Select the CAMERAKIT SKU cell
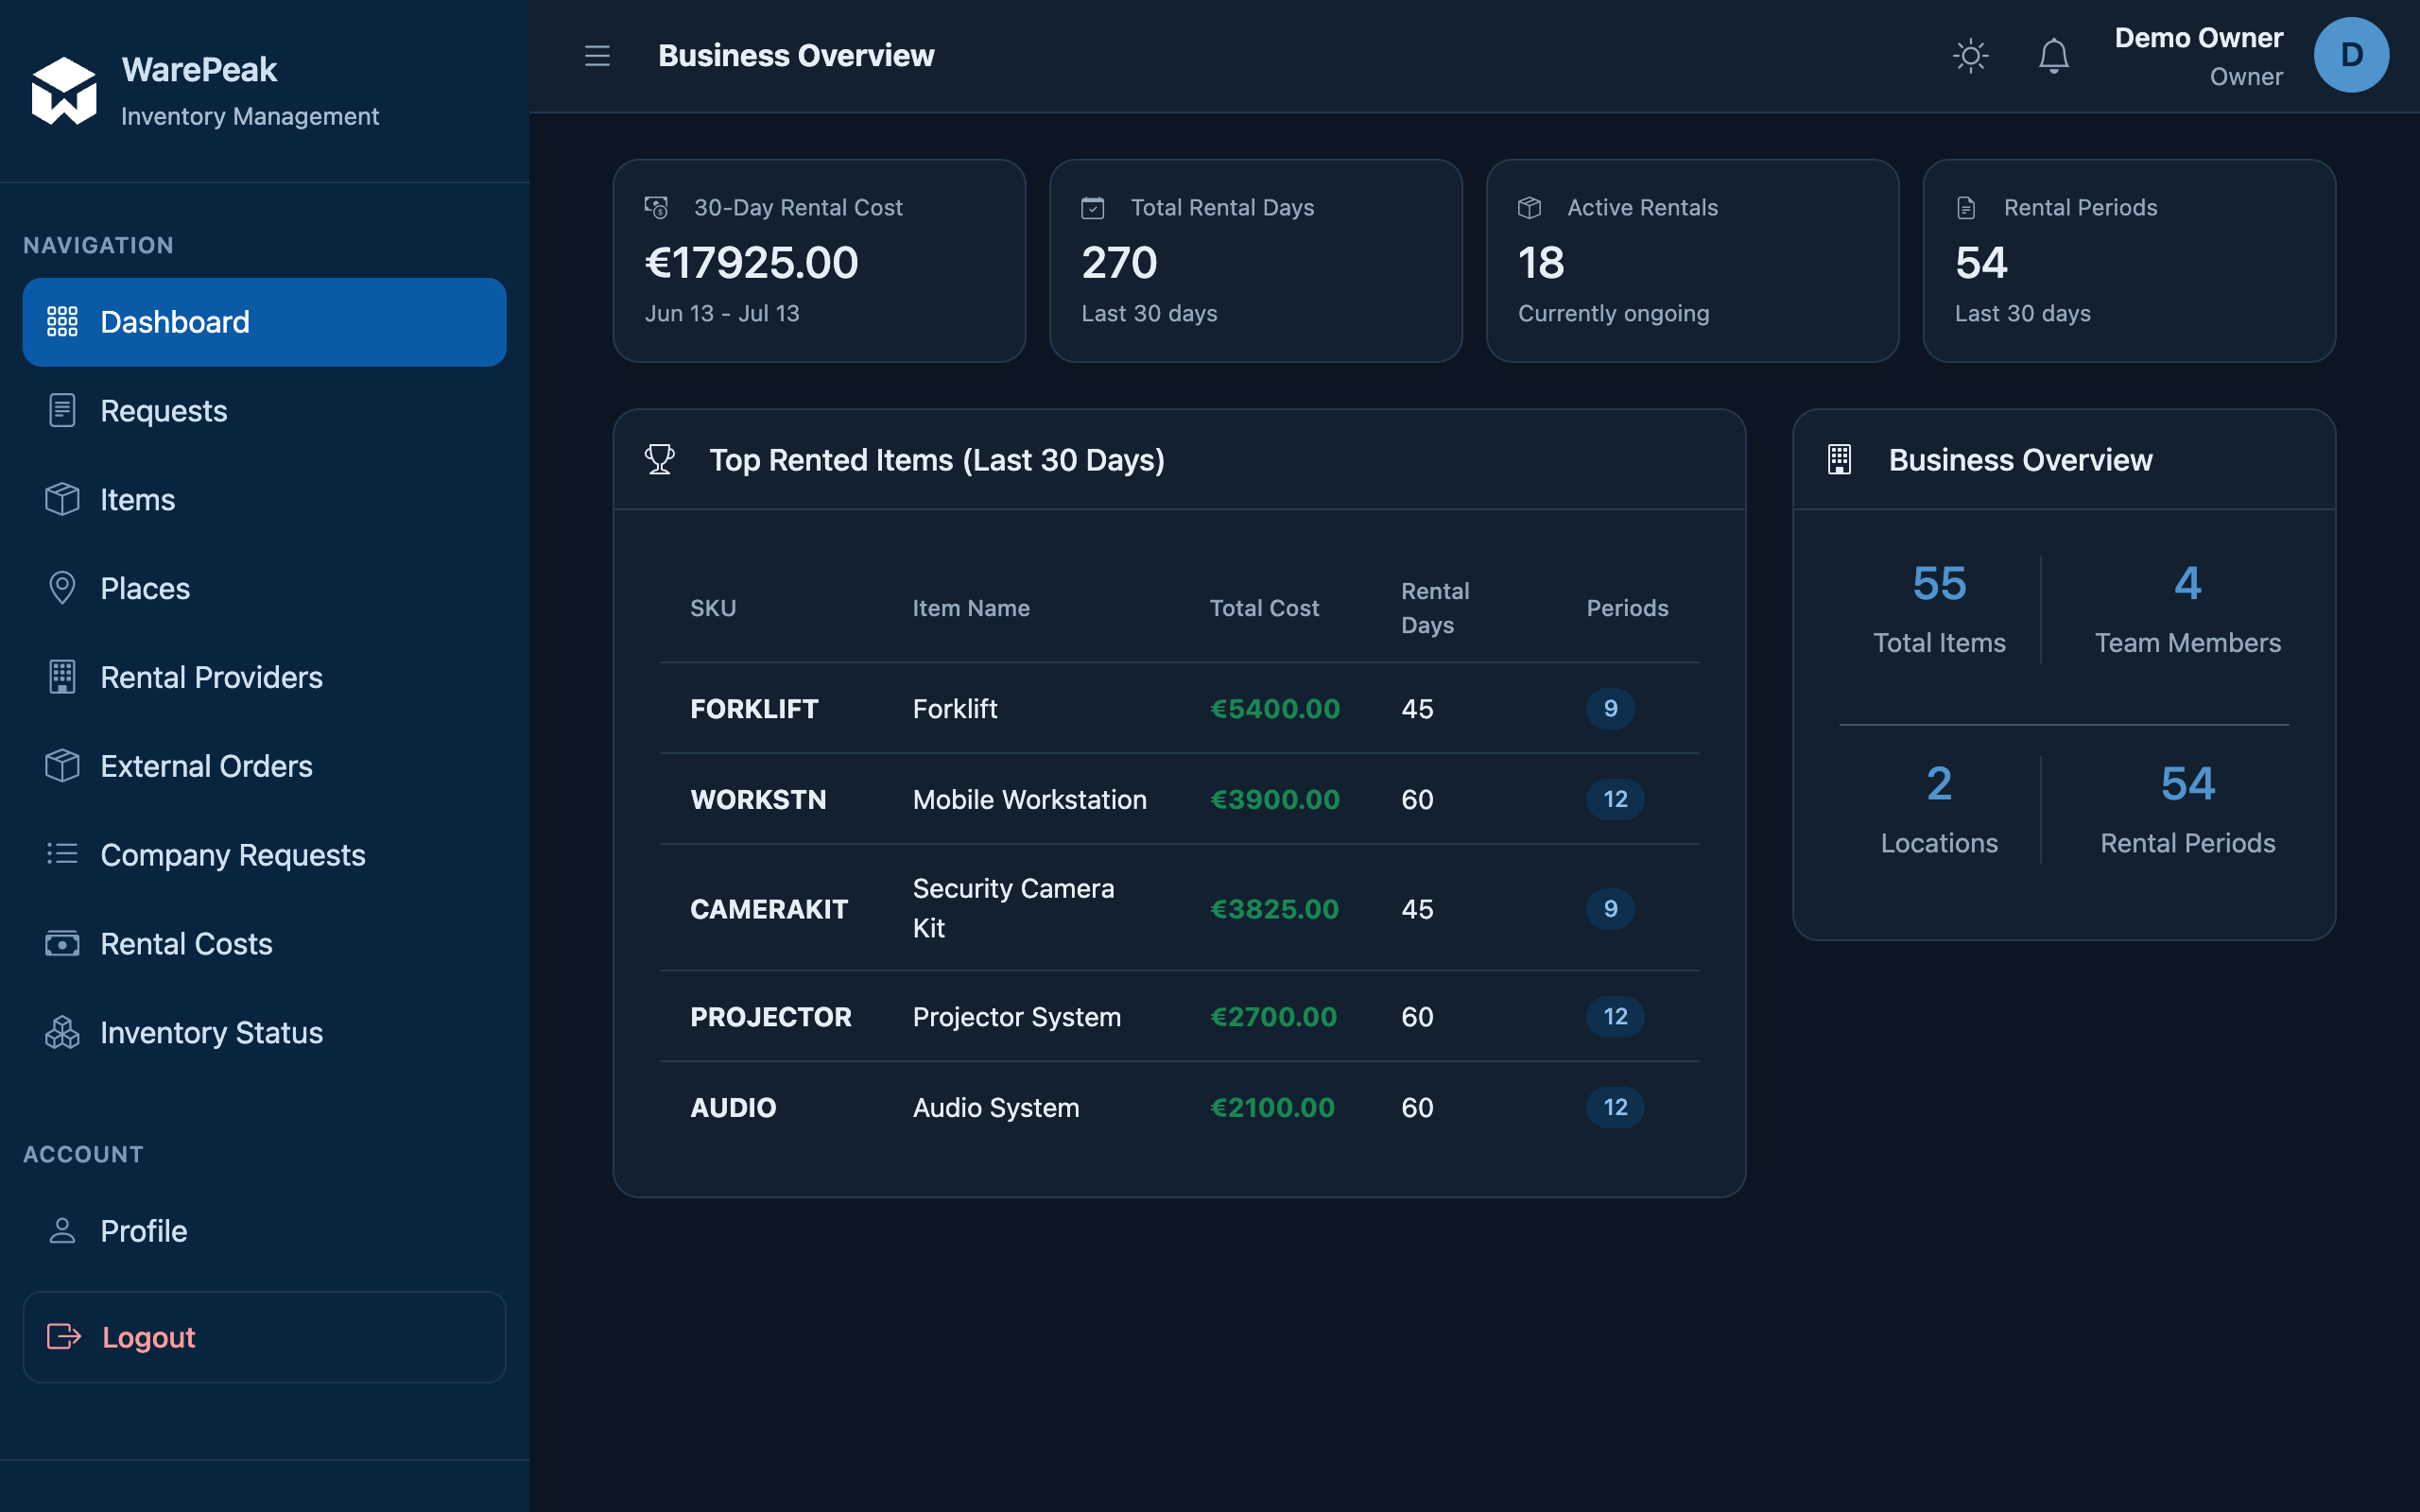Image resolution: width=2420 pixels, height=1512 pixels. point(769,908)
